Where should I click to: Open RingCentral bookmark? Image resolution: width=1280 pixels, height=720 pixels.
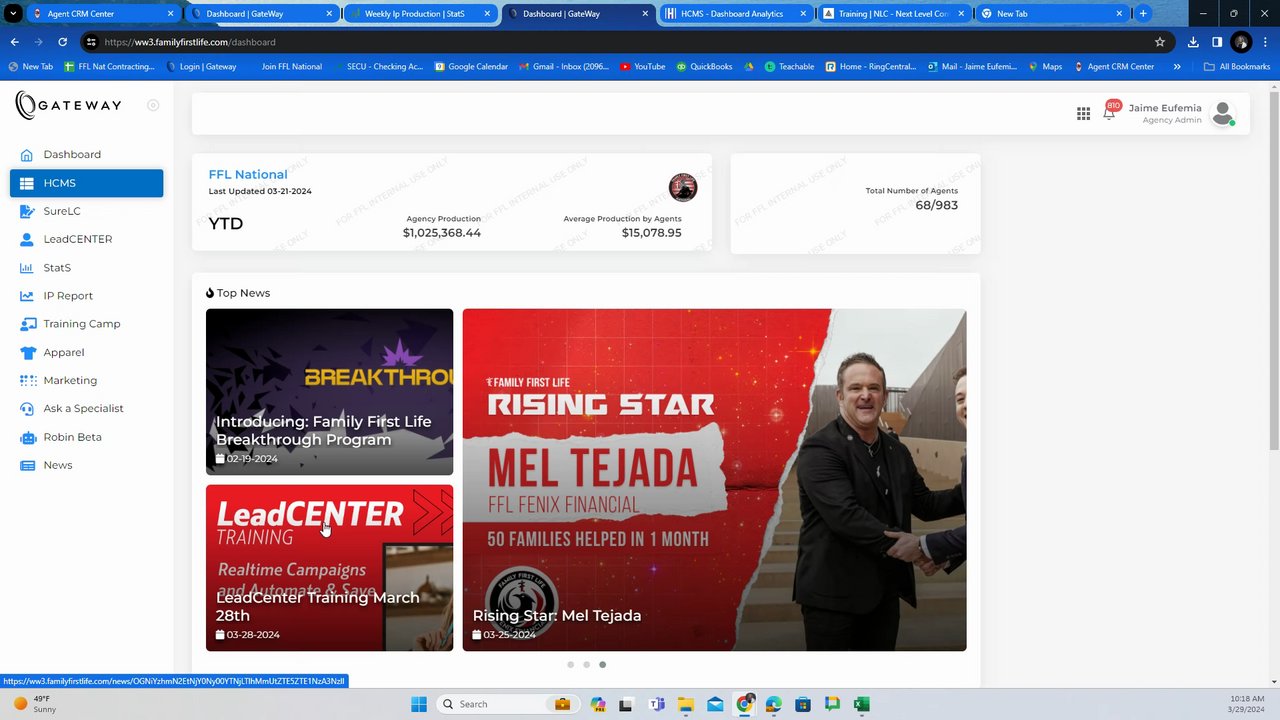click(871, 67)
